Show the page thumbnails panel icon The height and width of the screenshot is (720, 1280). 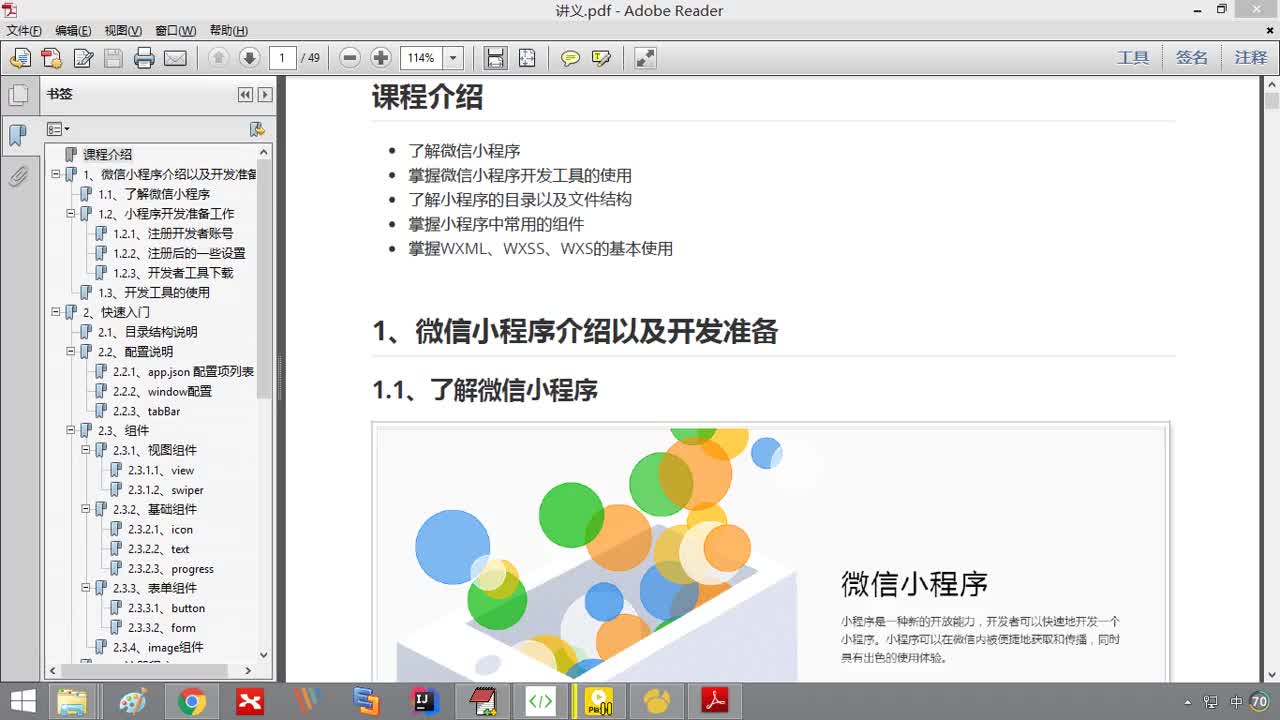coord(18,96)
